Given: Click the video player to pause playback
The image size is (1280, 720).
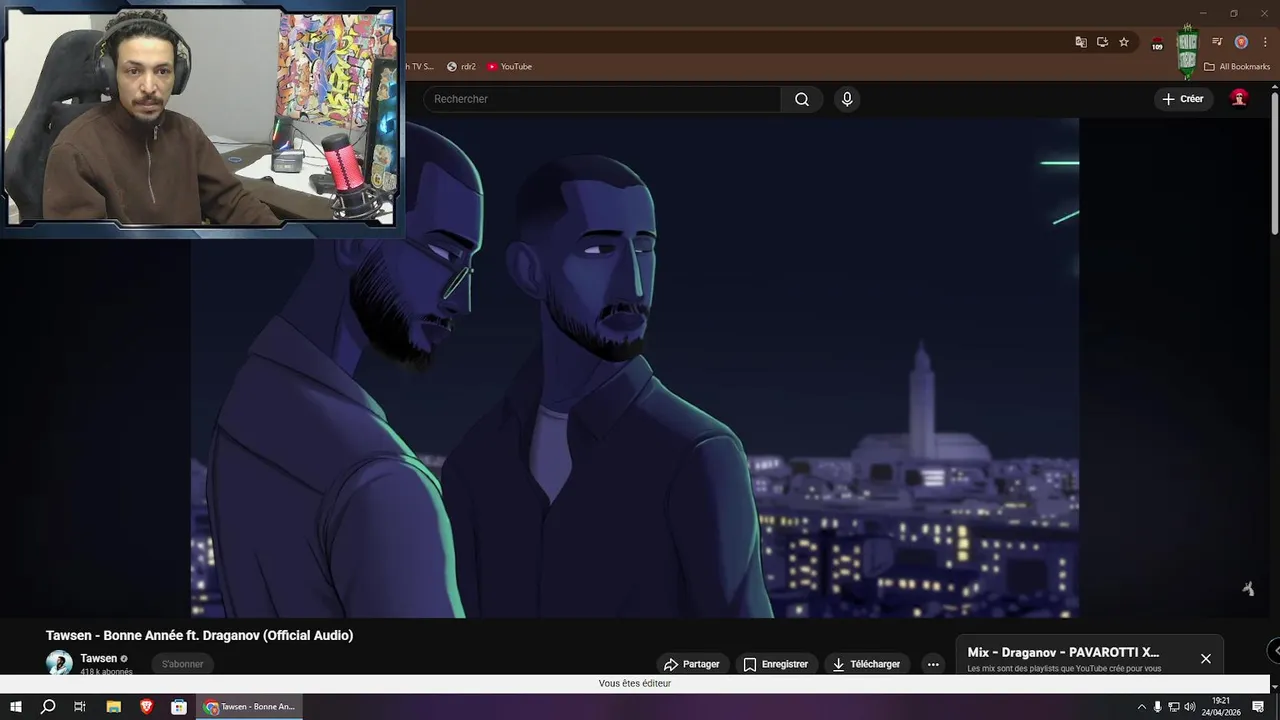Looking at the screenshot, I should (634, 367).
